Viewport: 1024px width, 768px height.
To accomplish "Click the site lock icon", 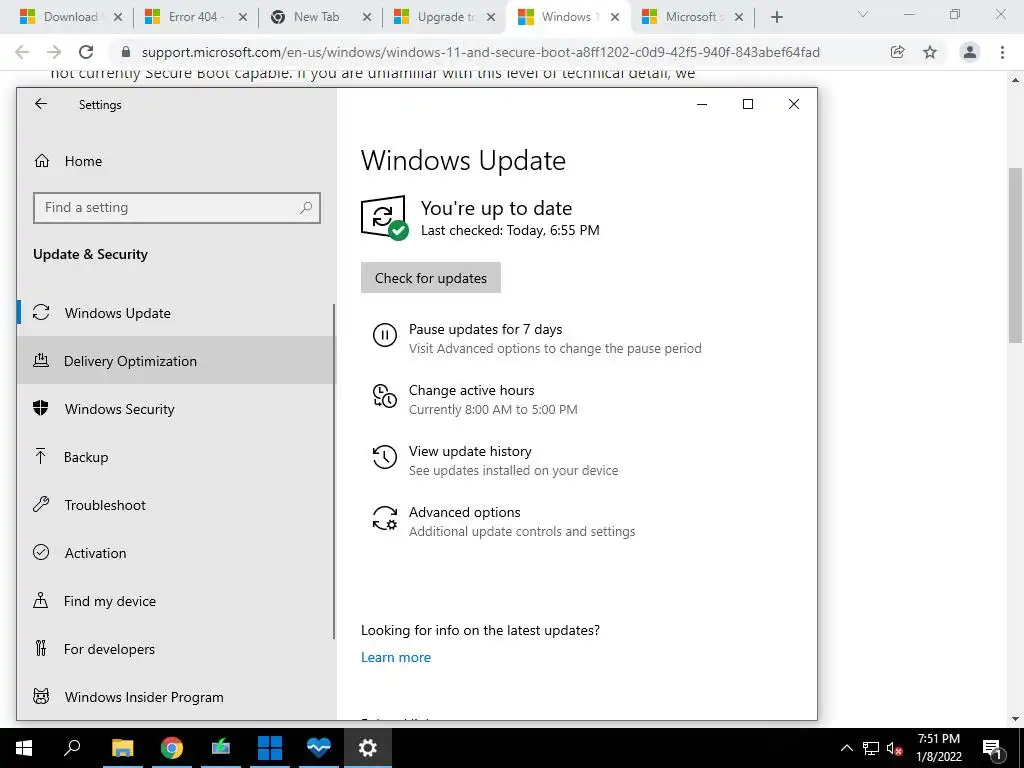I will pyautogui.click(x=125, y=52).
